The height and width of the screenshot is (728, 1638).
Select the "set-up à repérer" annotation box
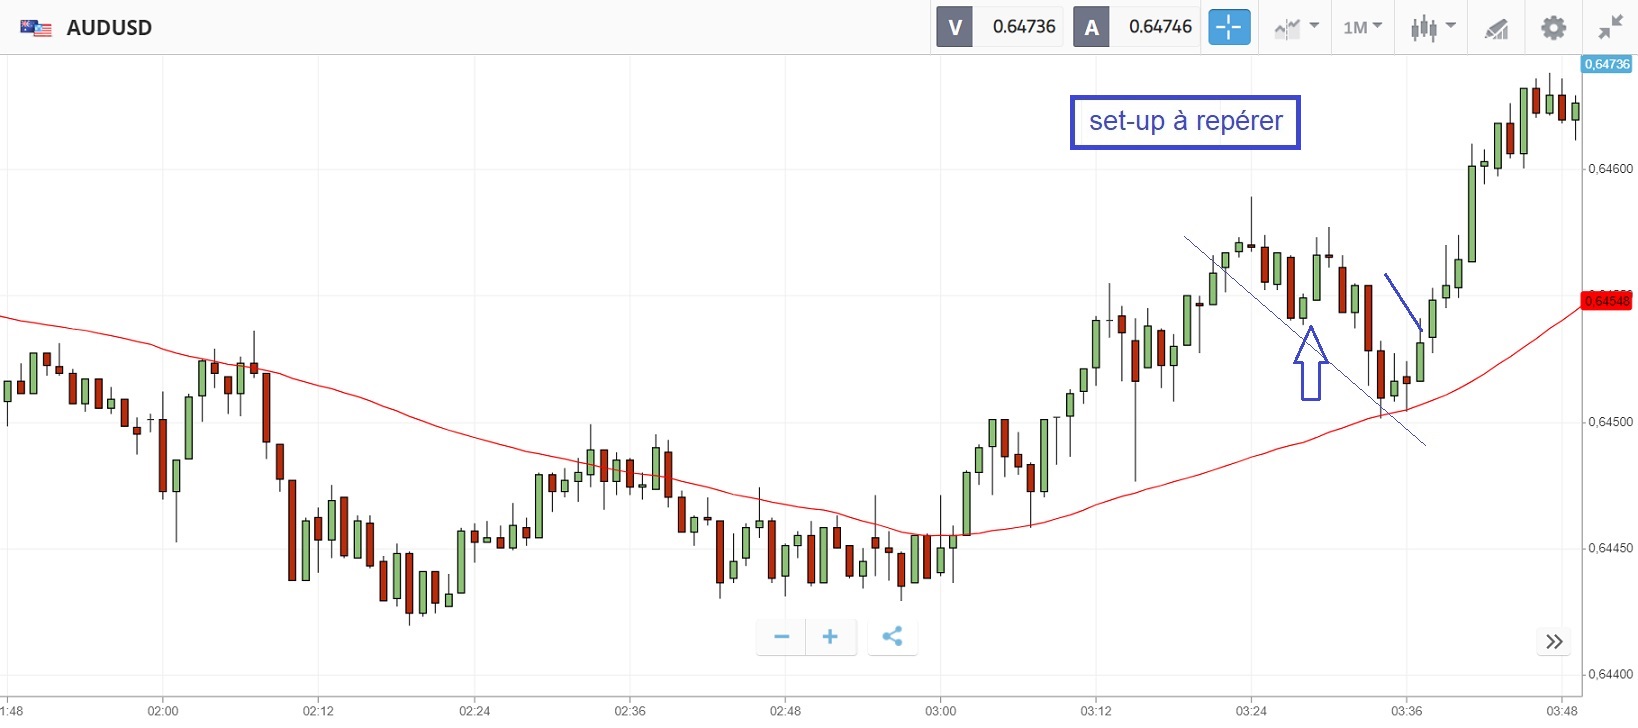pos(1185,122)
